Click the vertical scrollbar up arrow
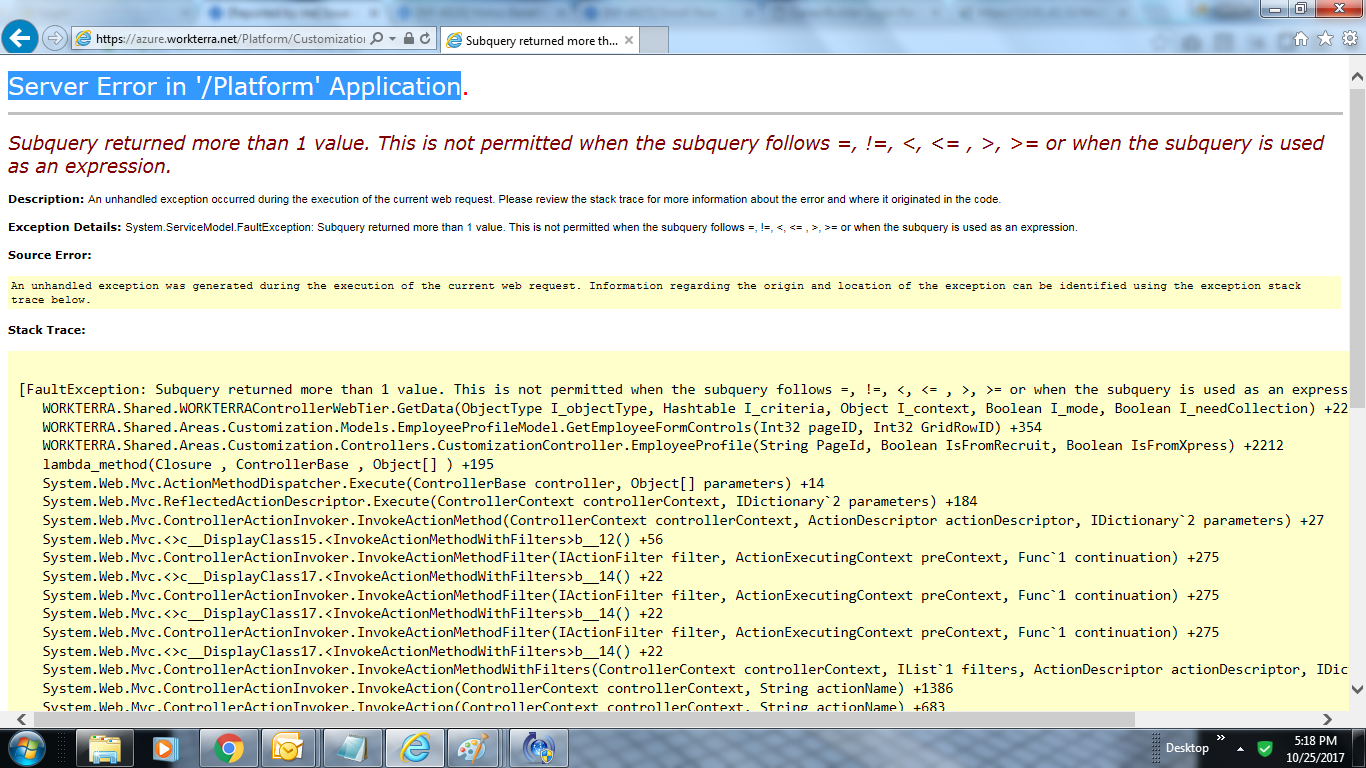Image resolution: width=1366 pixels, height=768 pixels. click(1357, 77)
